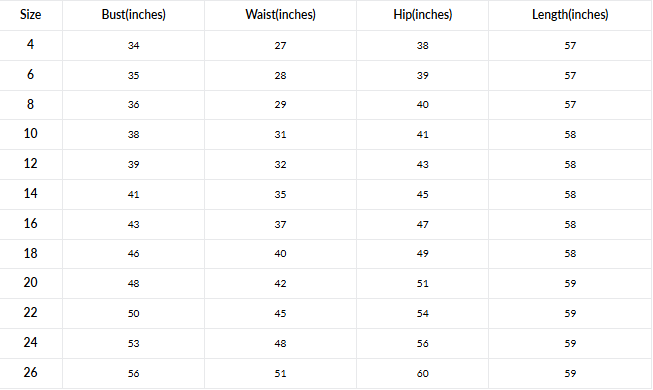Select the size 16 row label
Screen dimensions: 653x390
click(x=30, y=223)
